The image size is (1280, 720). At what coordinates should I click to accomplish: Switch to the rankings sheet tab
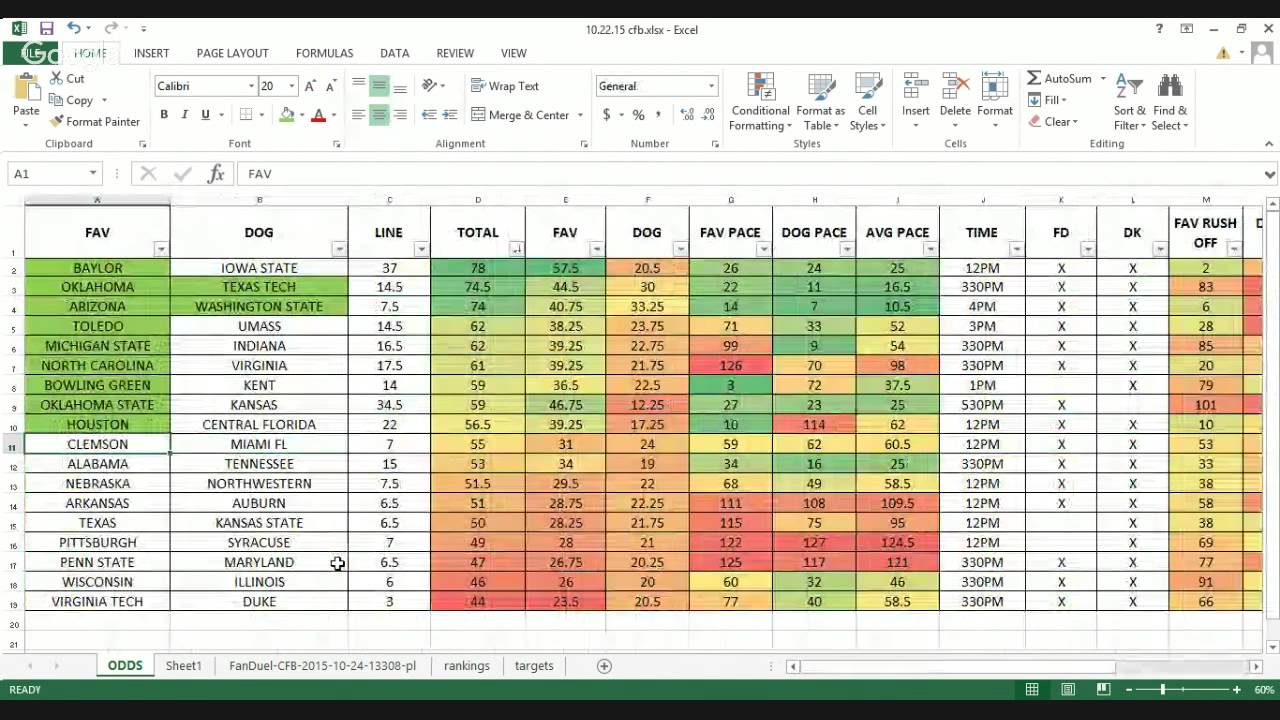click(467, 666)
